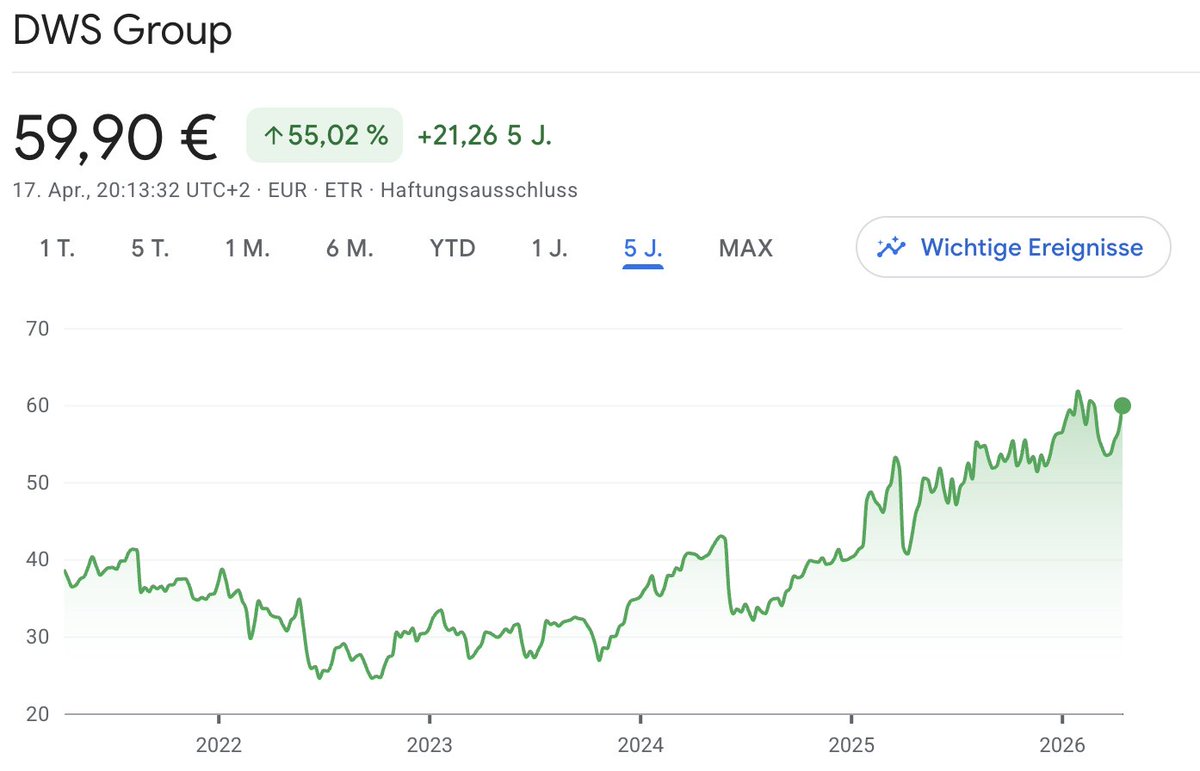Select the 5 T. time range tab
The image size is (1200, 771).
[150, 248]
